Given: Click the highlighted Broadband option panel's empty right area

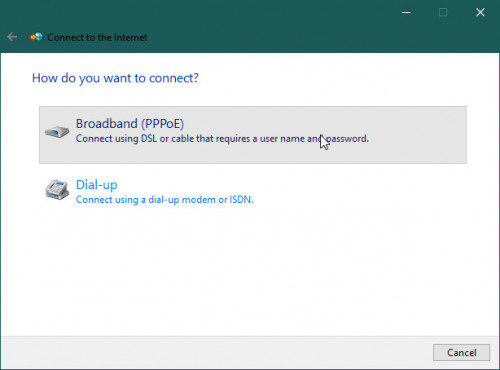Looking at the screenshot, I should click(x=417, y=135).
